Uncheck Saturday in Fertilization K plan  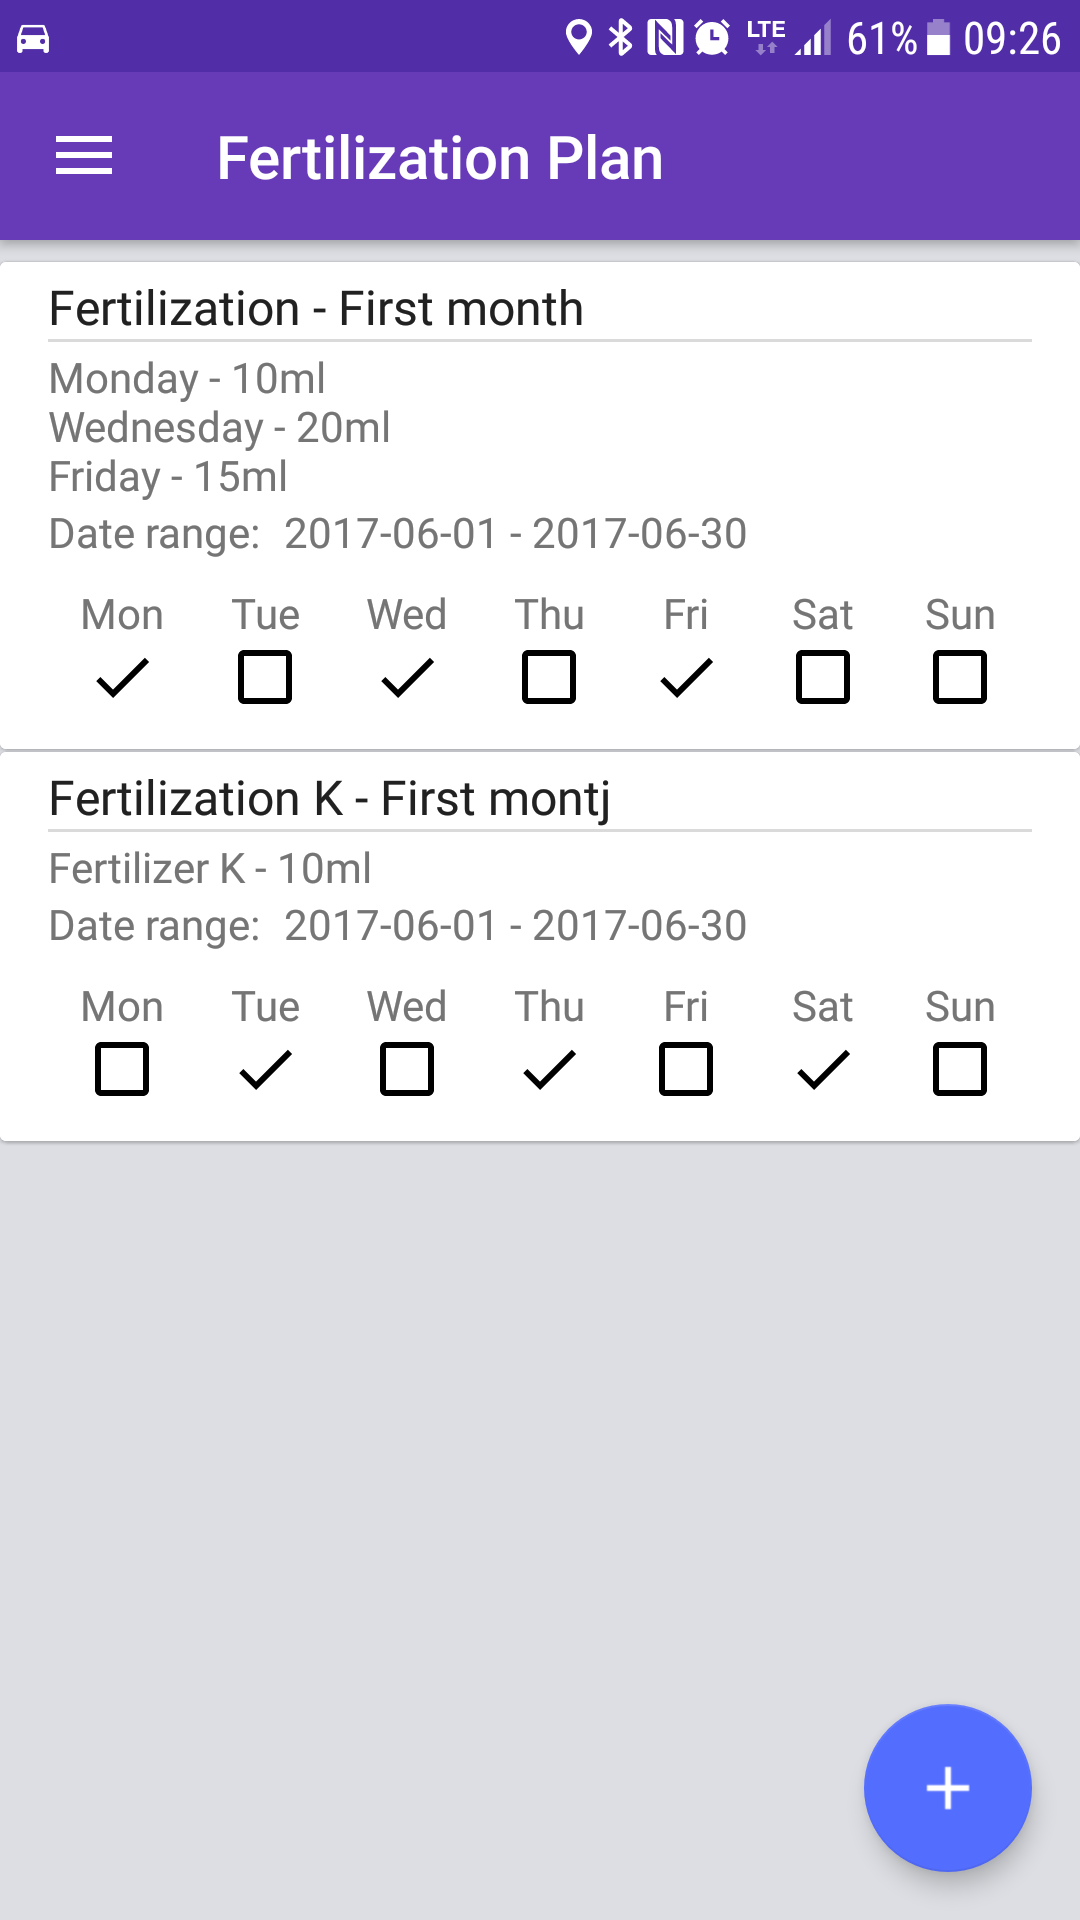(823, 1069)
